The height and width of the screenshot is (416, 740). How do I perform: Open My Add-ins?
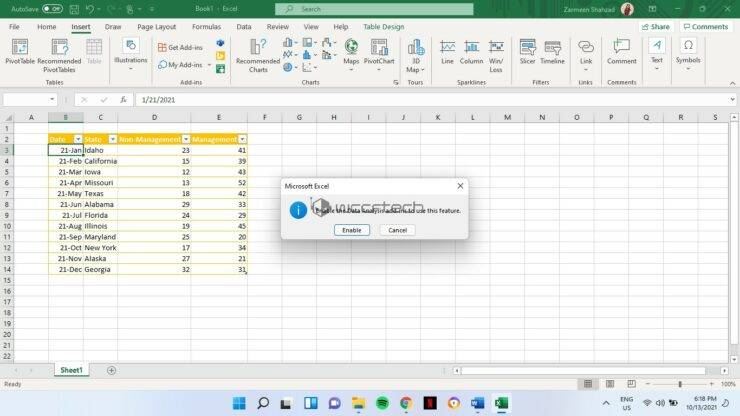pyautogui.click(x=180, y=65)
